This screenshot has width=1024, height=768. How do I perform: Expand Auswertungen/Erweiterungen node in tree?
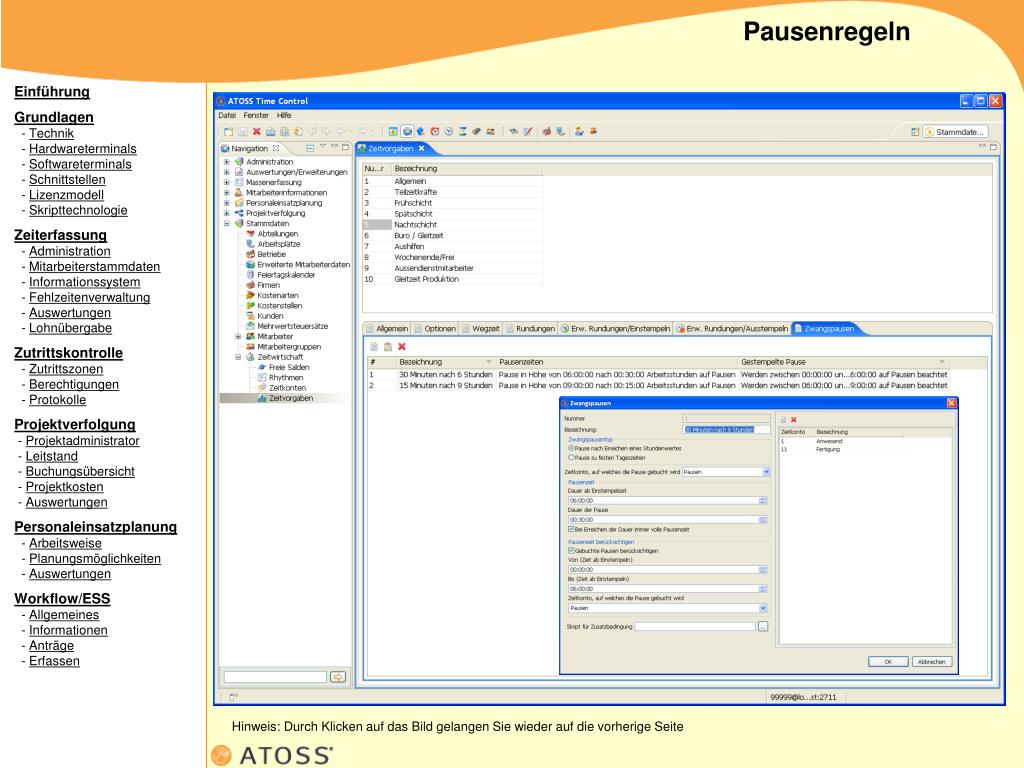pos(227,172)
